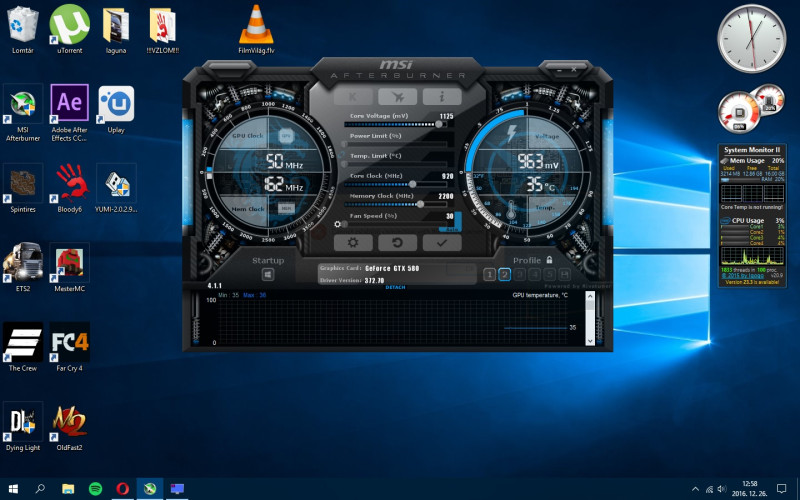Click the link icon beside Temp. Limit
800x500 pixels.
(x=341, y=154)
